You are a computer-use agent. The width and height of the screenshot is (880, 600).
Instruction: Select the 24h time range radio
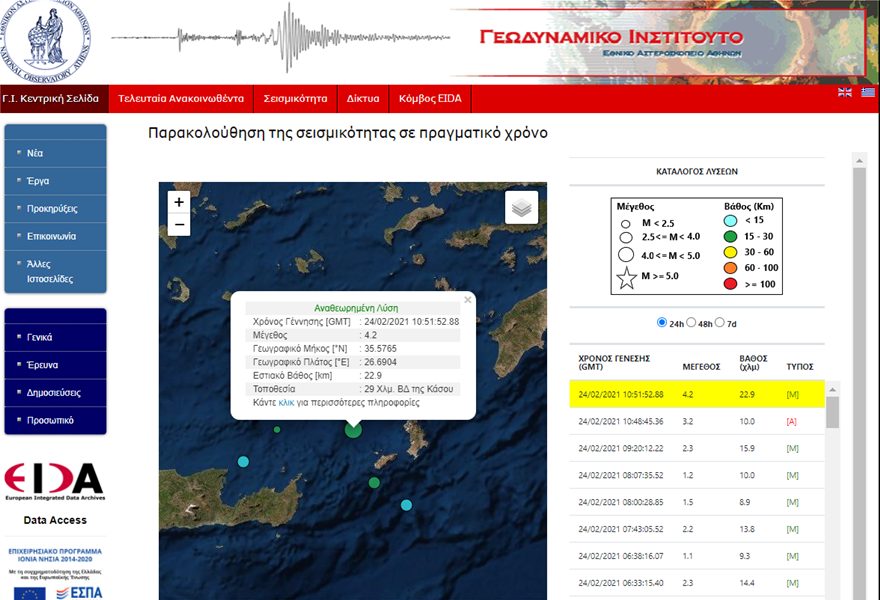(x=662, y=323)
